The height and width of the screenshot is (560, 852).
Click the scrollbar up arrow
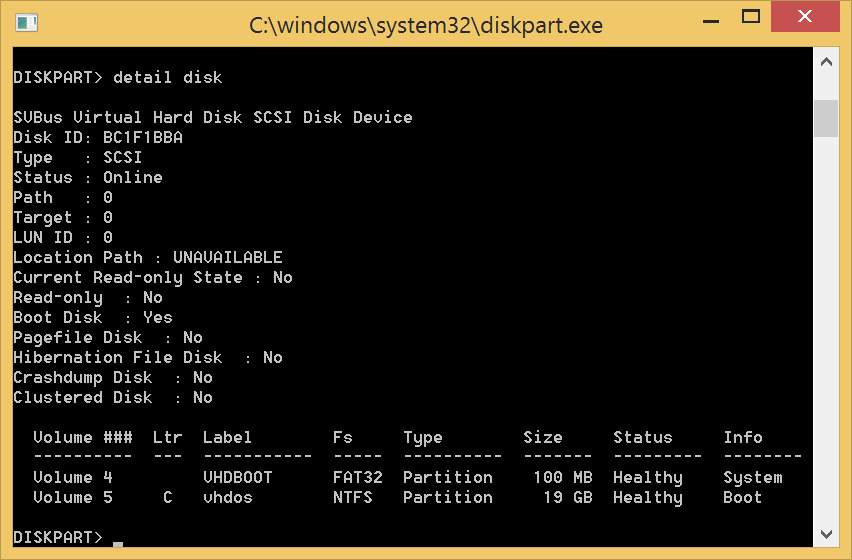pyautogui.click(x=826, y=62)
